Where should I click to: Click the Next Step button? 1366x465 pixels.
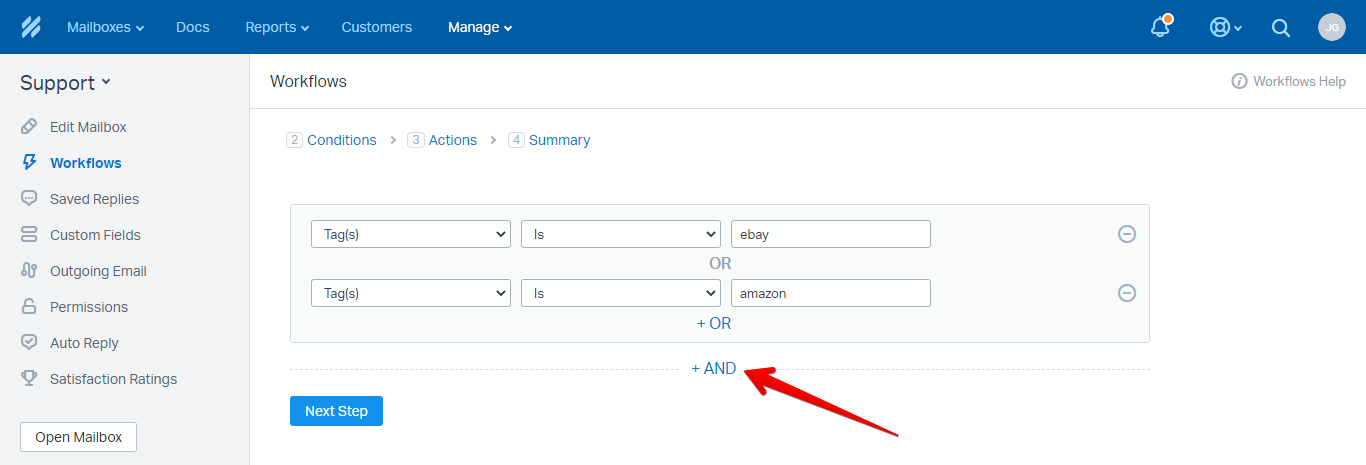point(336,411)
